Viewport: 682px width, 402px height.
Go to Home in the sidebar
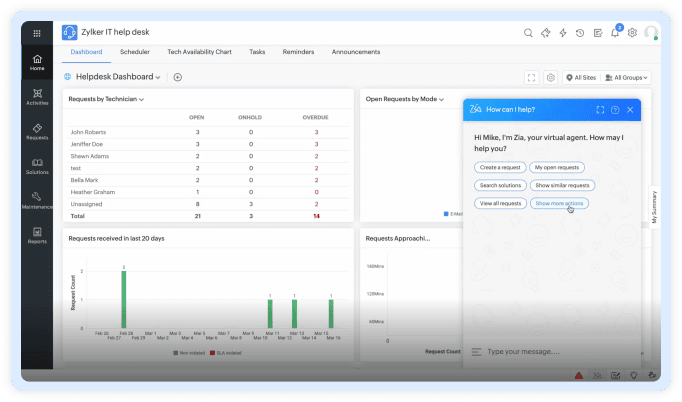click(37, 62)
